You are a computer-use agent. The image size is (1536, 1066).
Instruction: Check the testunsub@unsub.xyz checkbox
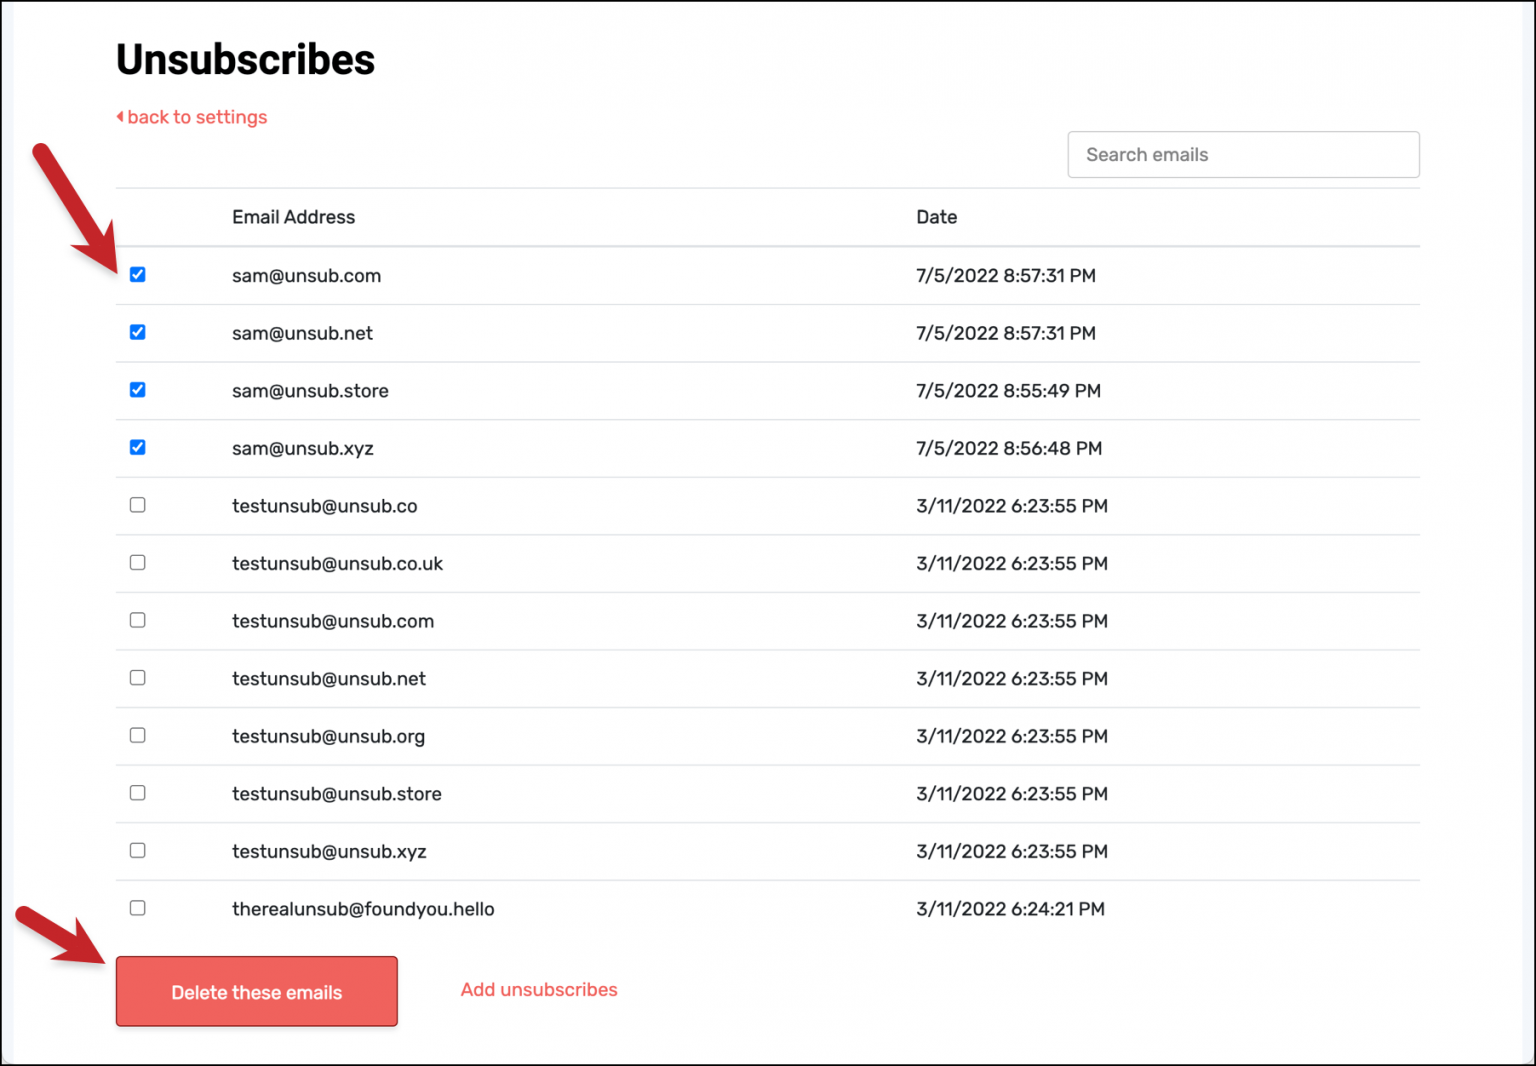click(138, 850)
